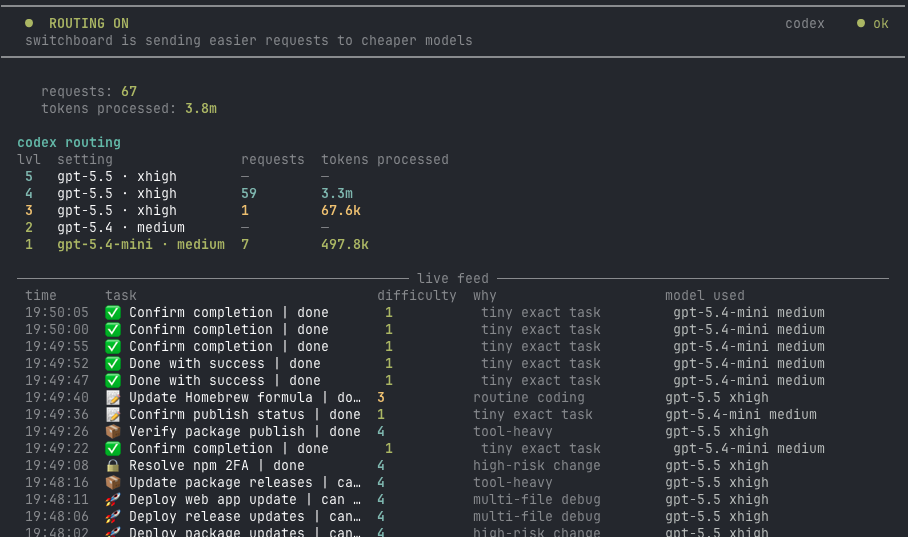Click the Resolve npm 2FA task text
The image size is (908, 537).
217,466
